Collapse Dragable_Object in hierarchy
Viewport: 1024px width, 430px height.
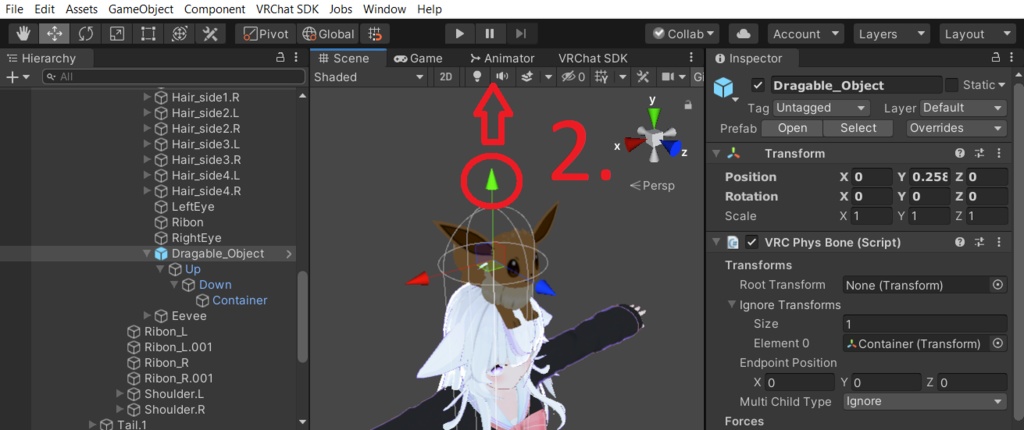(147, 254)
